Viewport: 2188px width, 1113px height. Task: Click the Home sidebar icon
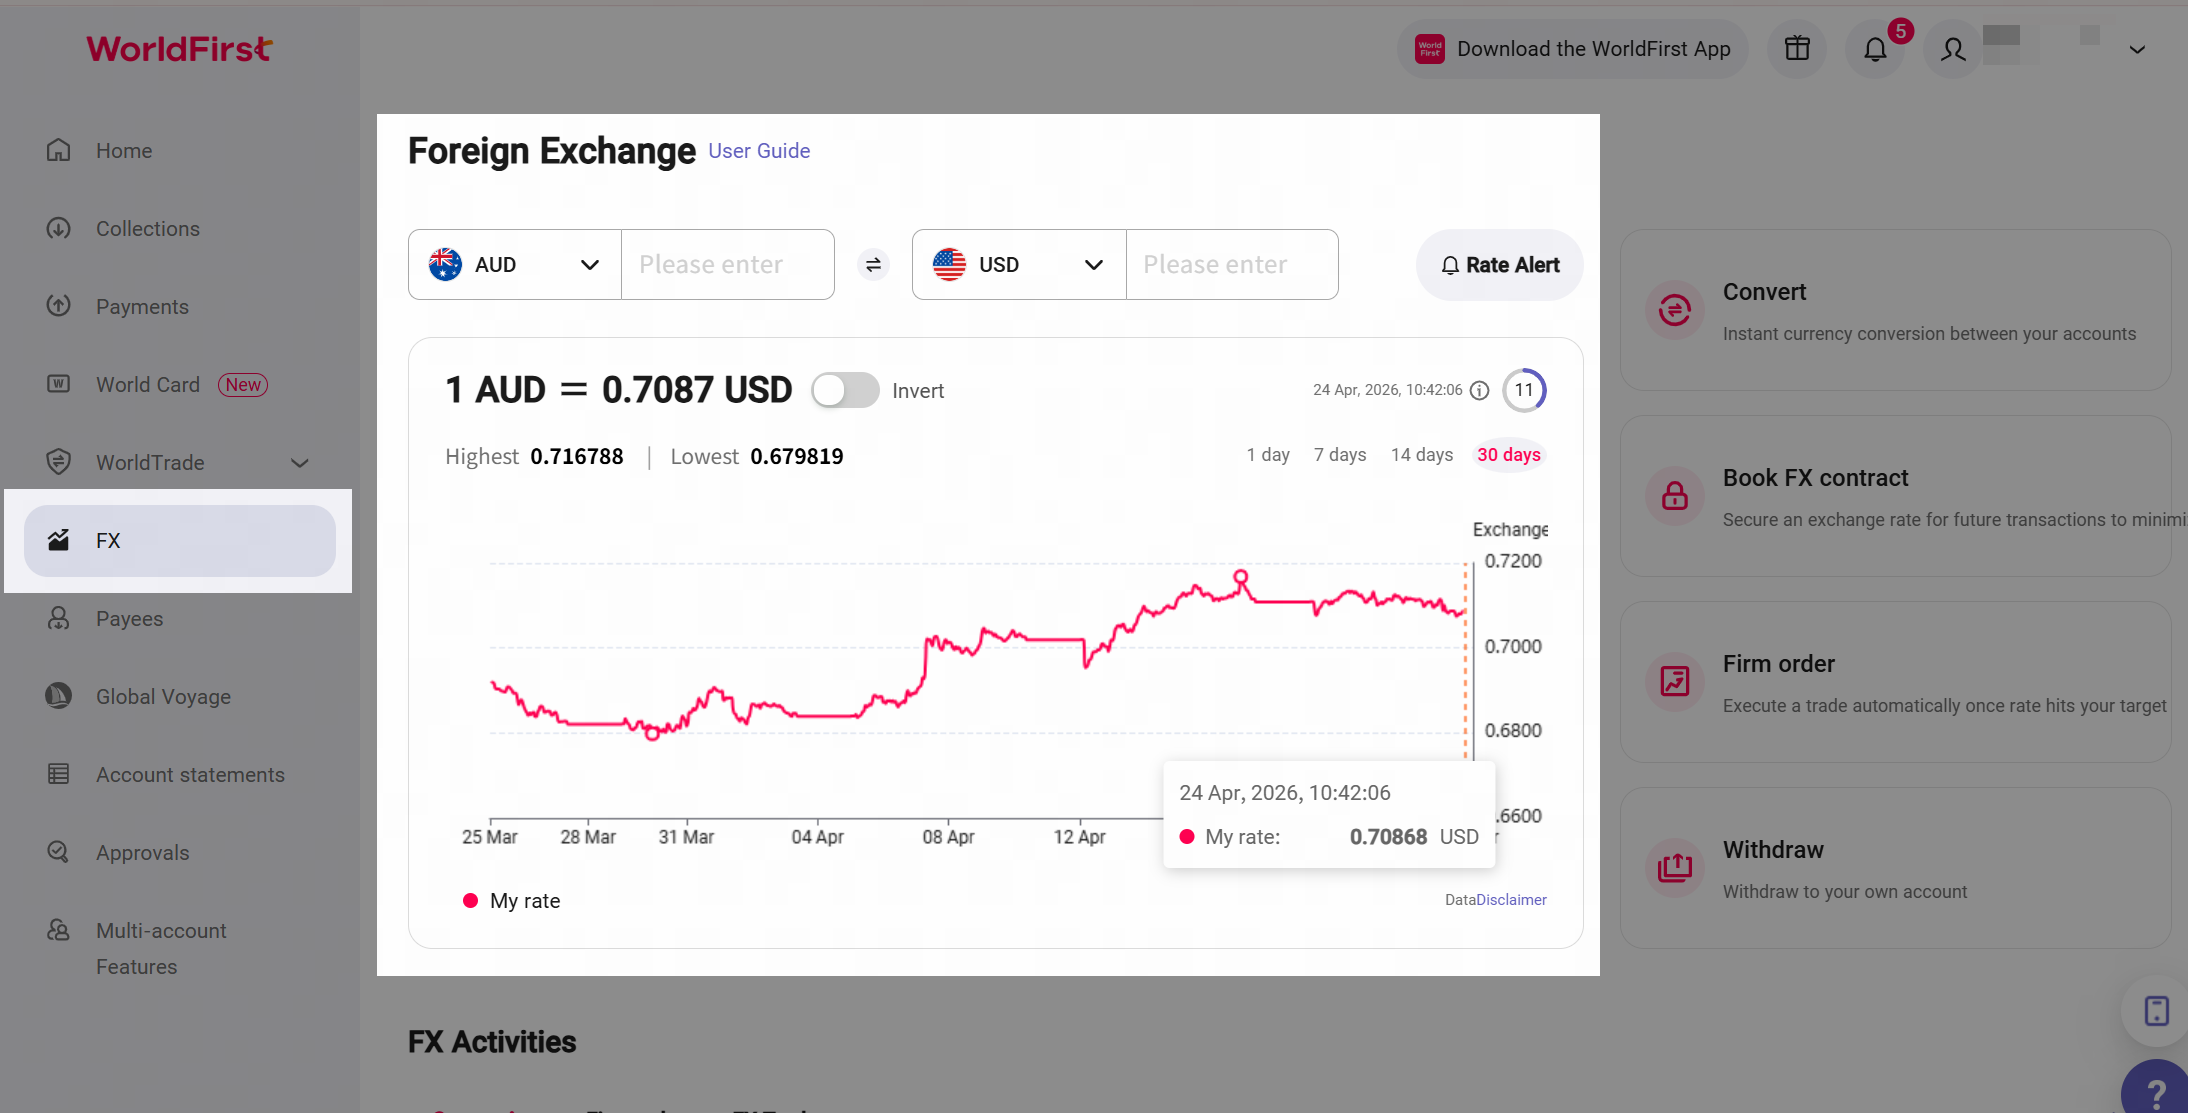point(59,150)
